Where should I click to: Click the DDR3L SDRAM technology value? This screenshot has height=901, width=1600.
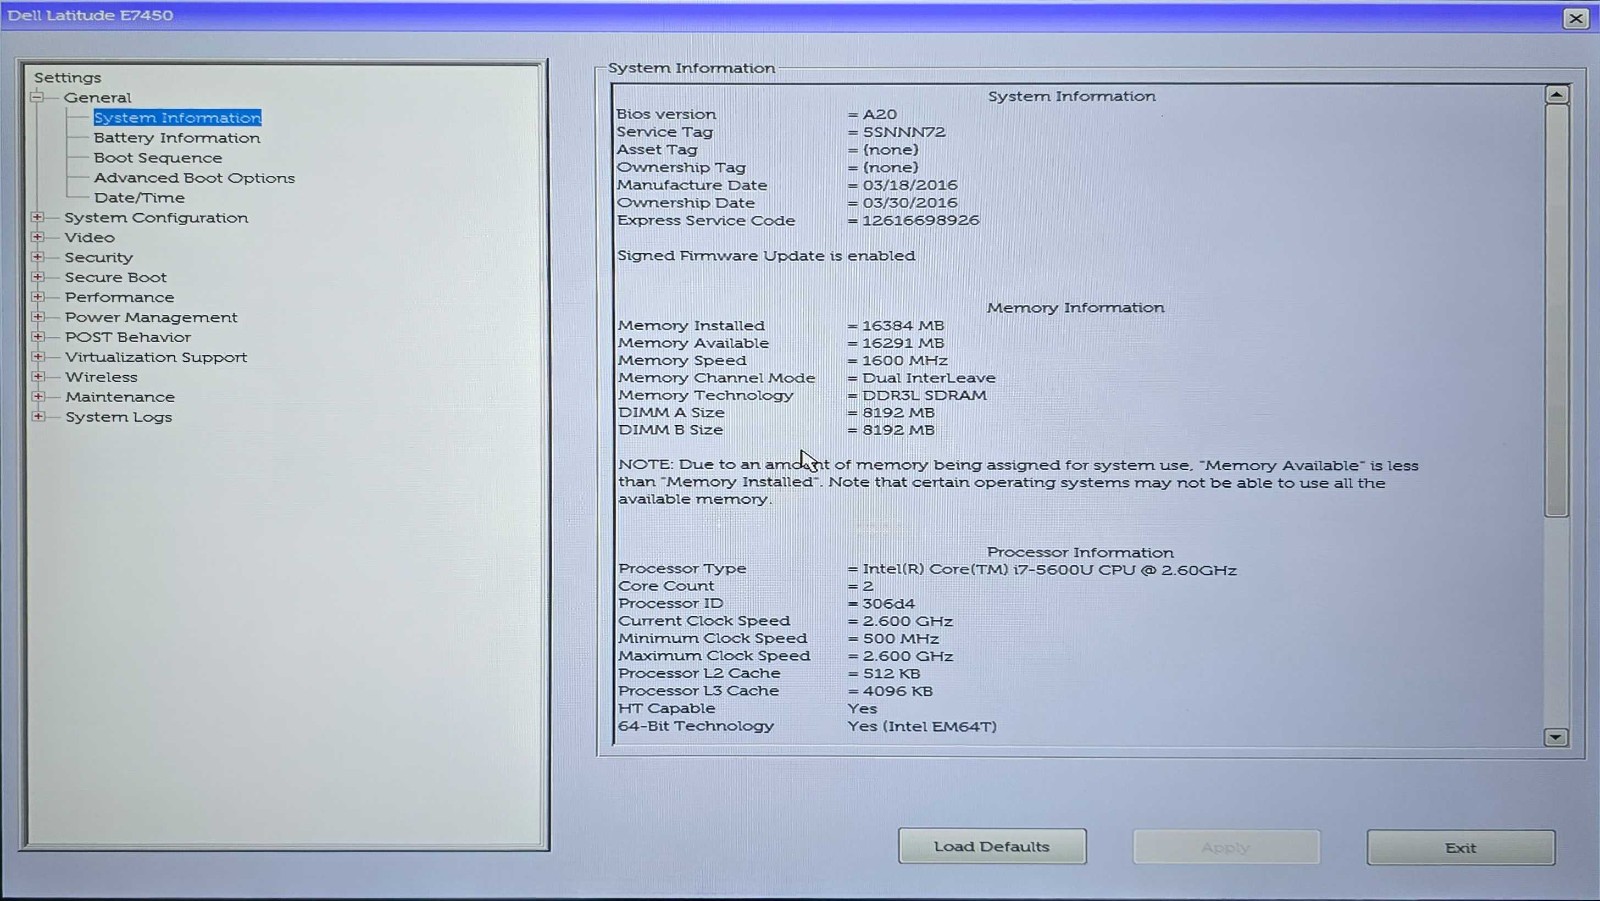[925, 396]
